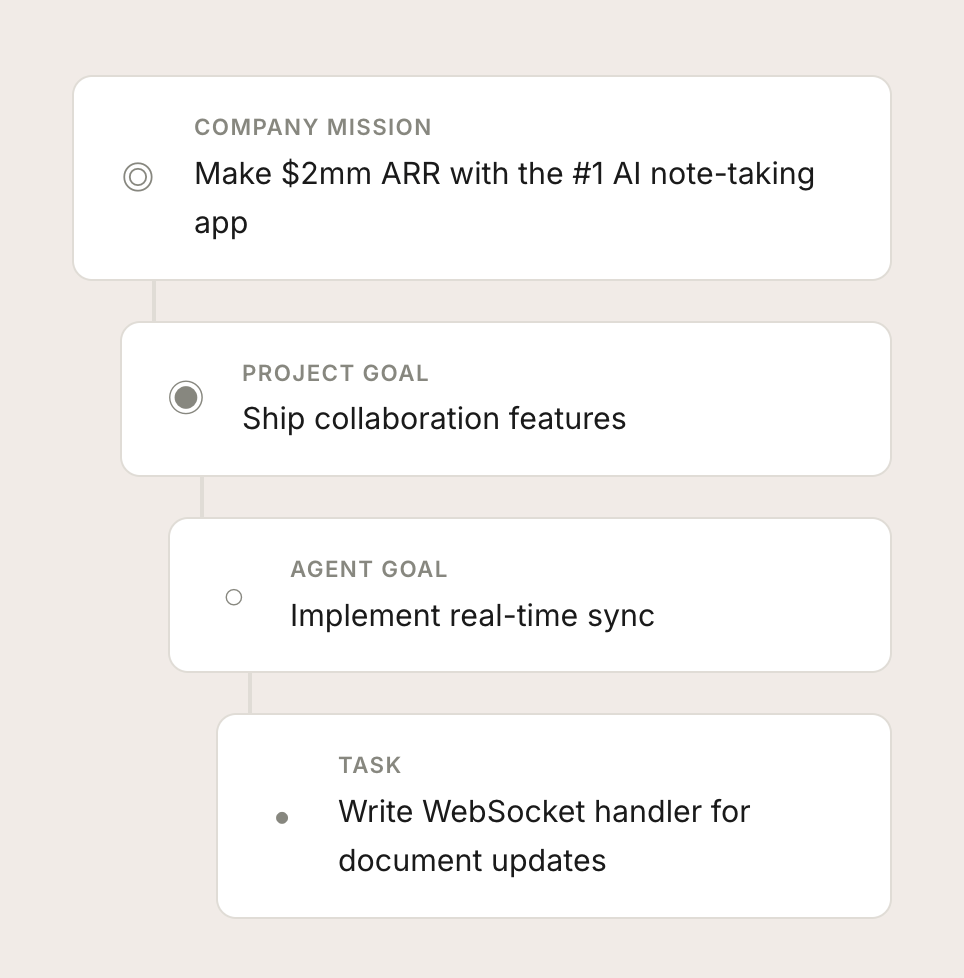964x978 pixels.
Task: Click "Implement real-time sync" text
Action: tap(472, 616)
